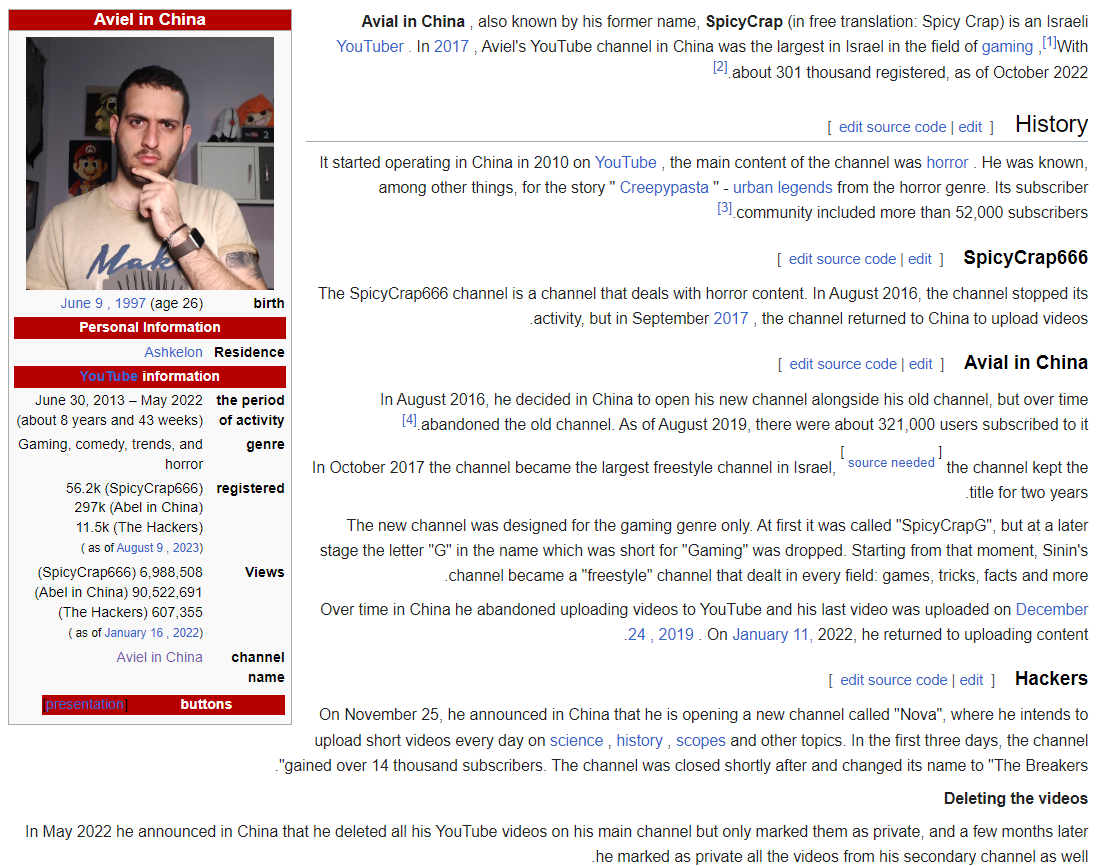Jump to footnote reference [3]
1119x866 pixels.
coord(724,208)
